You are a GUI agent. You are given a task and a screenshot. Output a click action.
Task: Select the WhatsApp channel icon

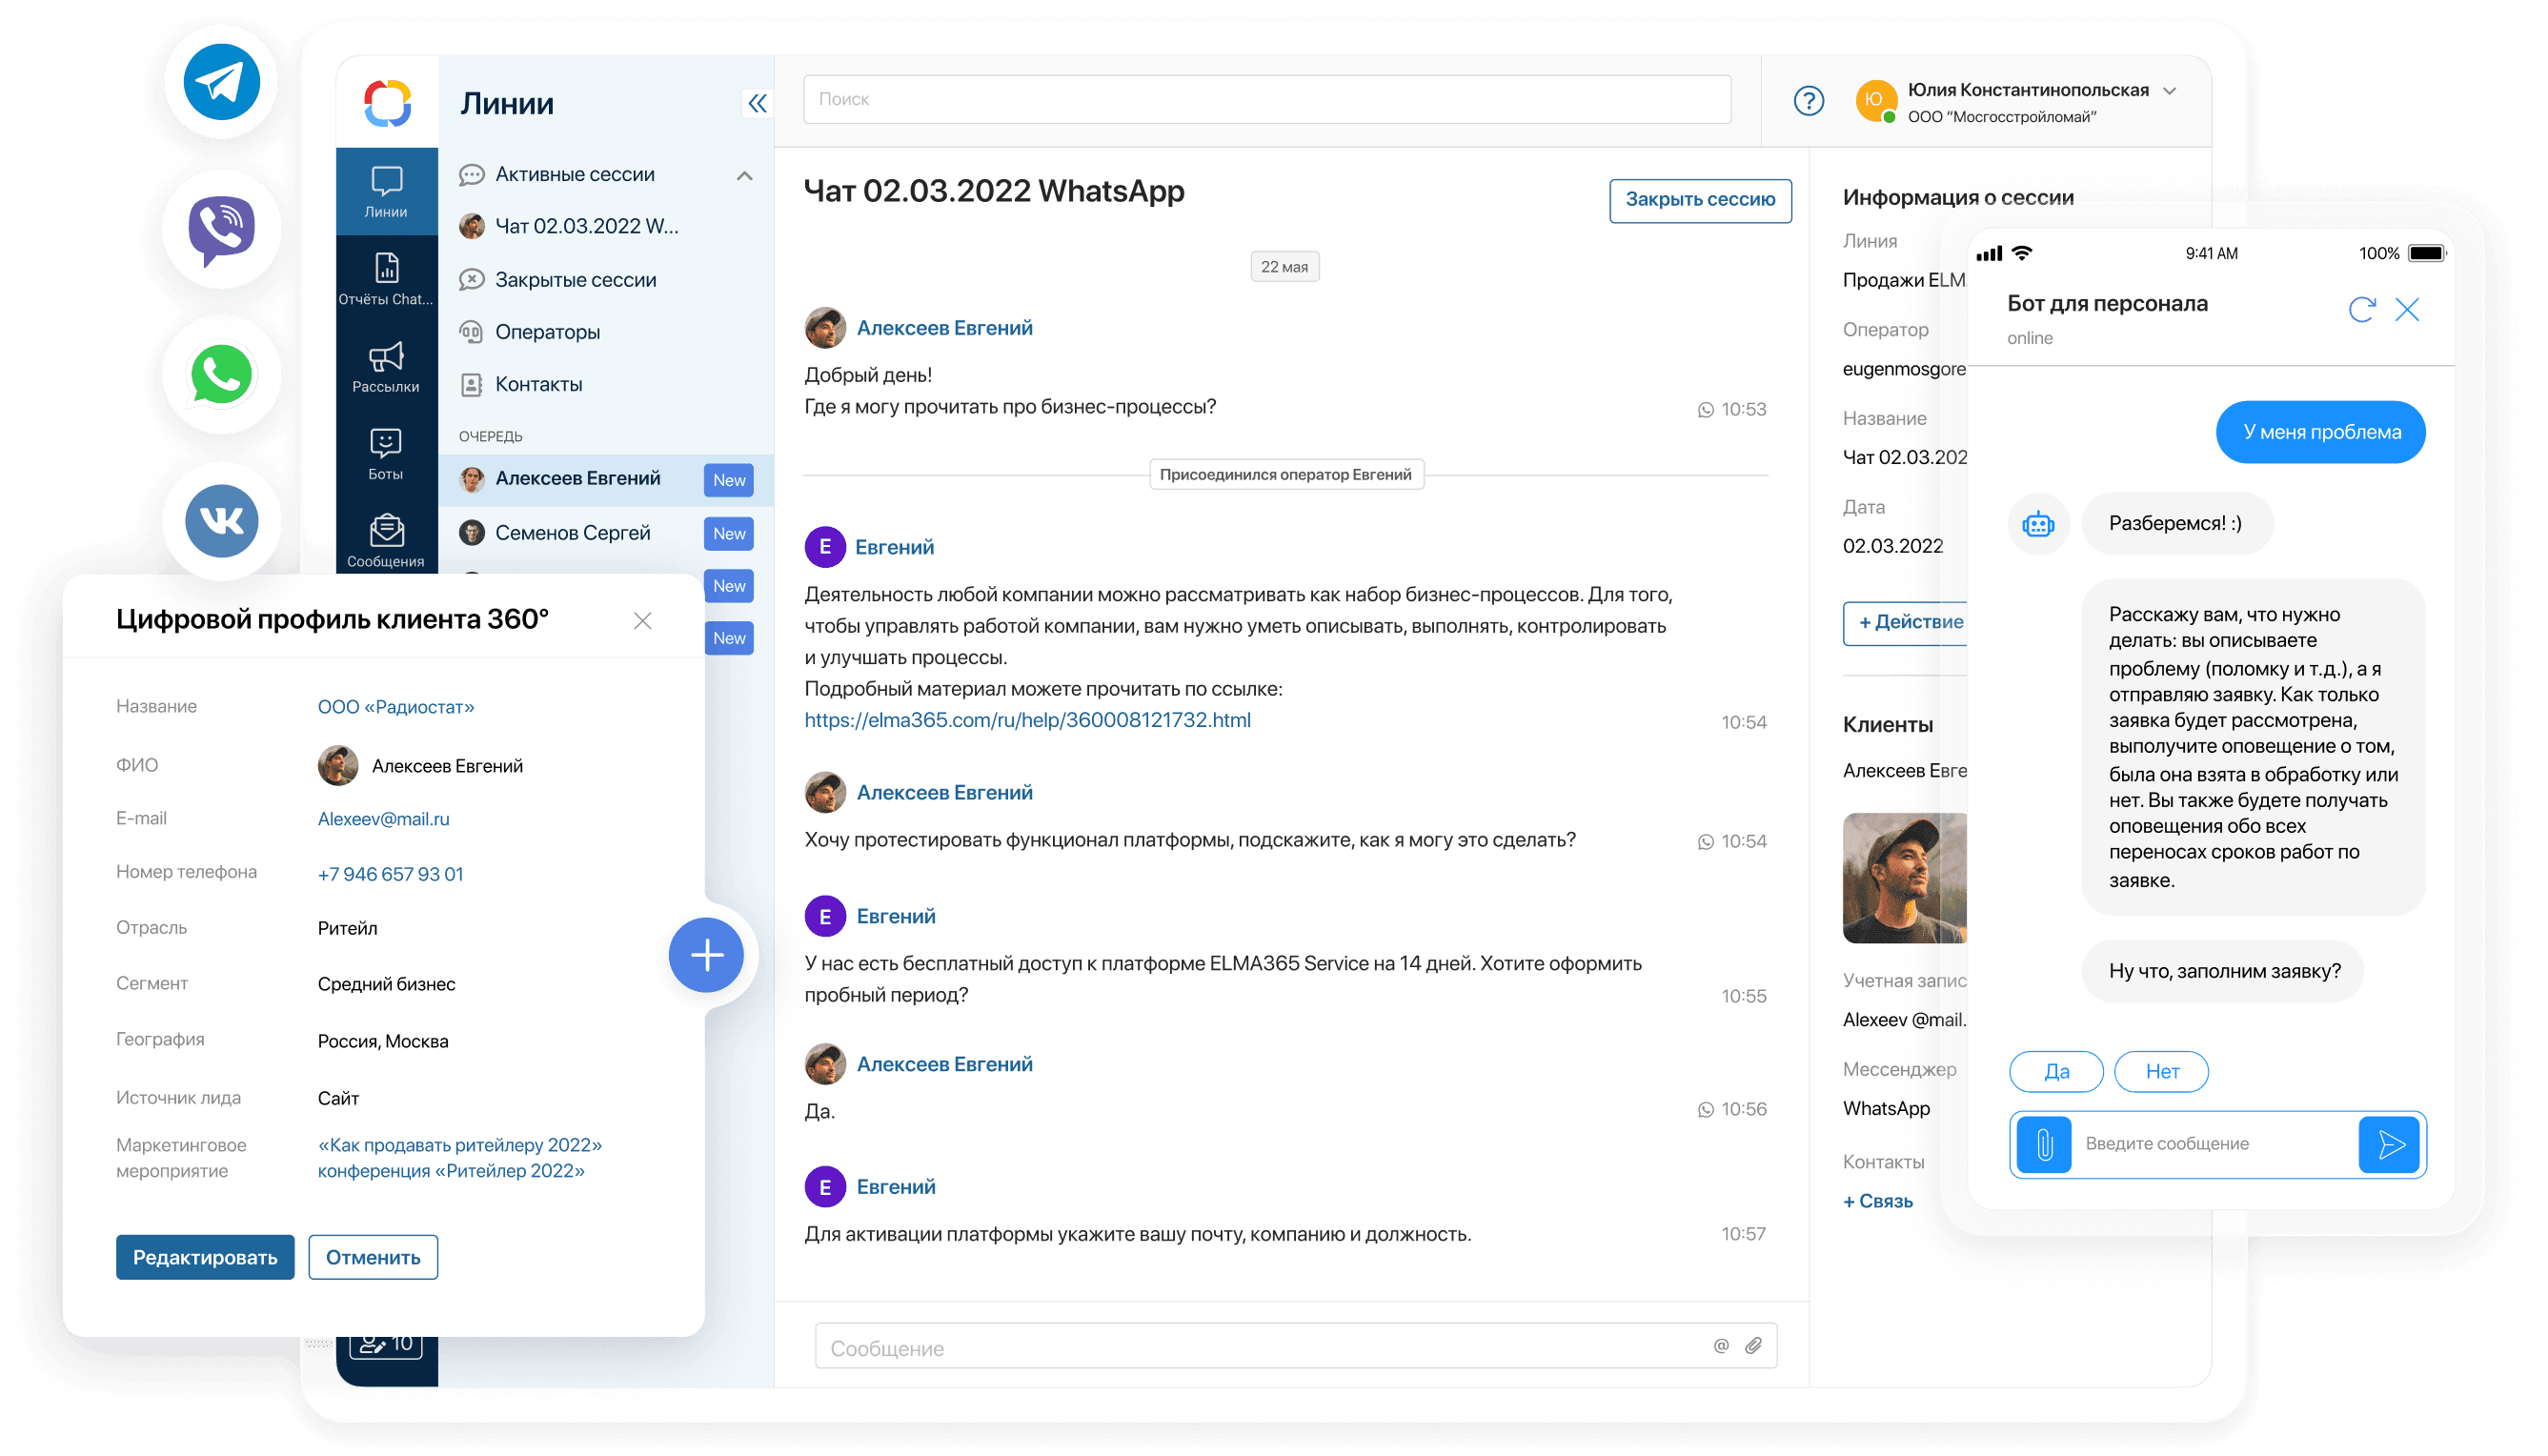(221, 375)
